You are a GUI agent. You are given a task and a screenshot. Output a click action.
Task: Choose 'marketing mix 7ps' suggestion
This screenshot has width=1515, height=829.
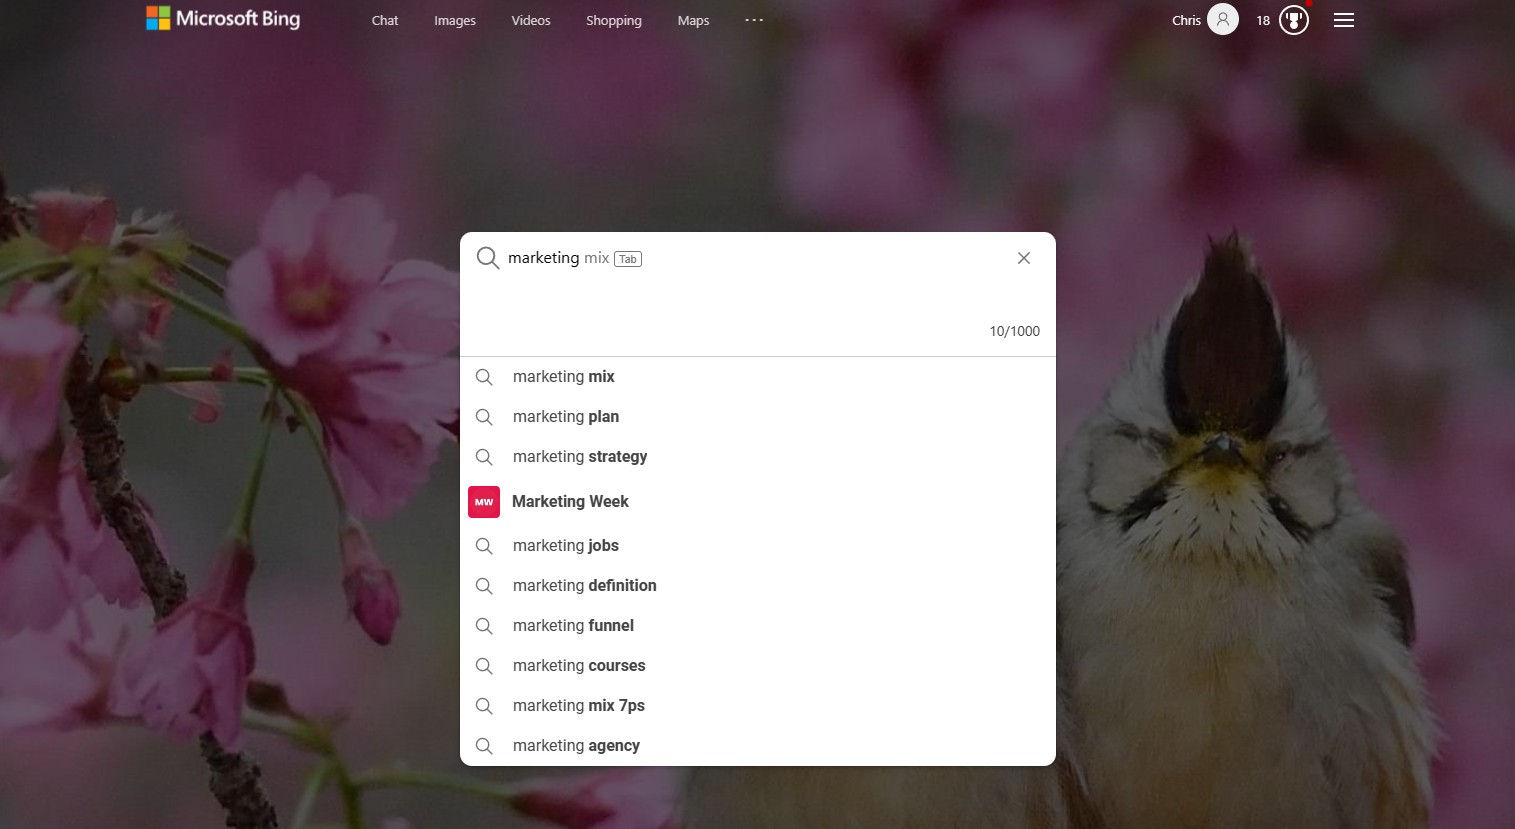click(579, 706)
